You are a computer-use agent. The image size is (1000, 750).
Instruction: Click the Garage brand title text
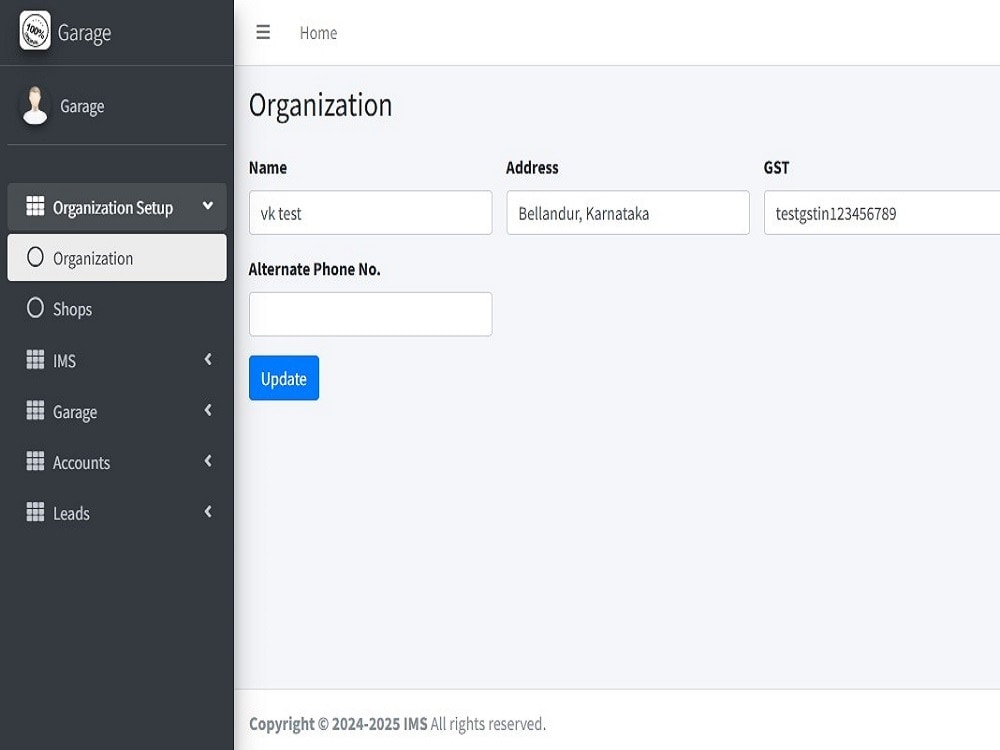pos(84,33)
